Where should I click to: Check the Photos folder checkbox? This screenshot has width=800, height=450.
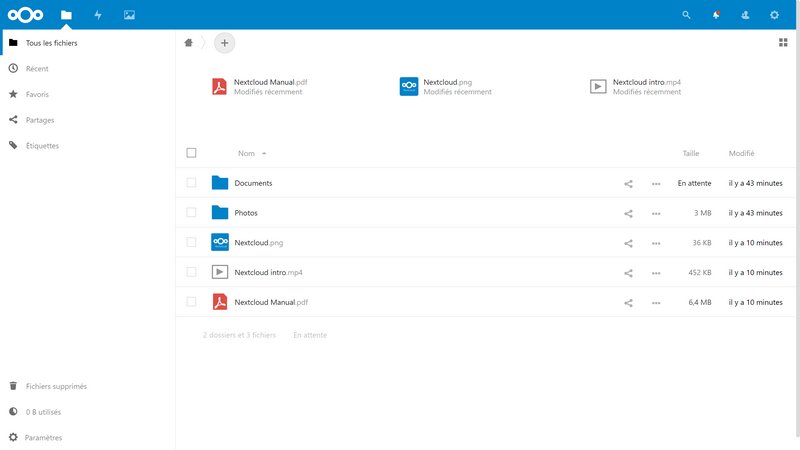coord(191,213)
